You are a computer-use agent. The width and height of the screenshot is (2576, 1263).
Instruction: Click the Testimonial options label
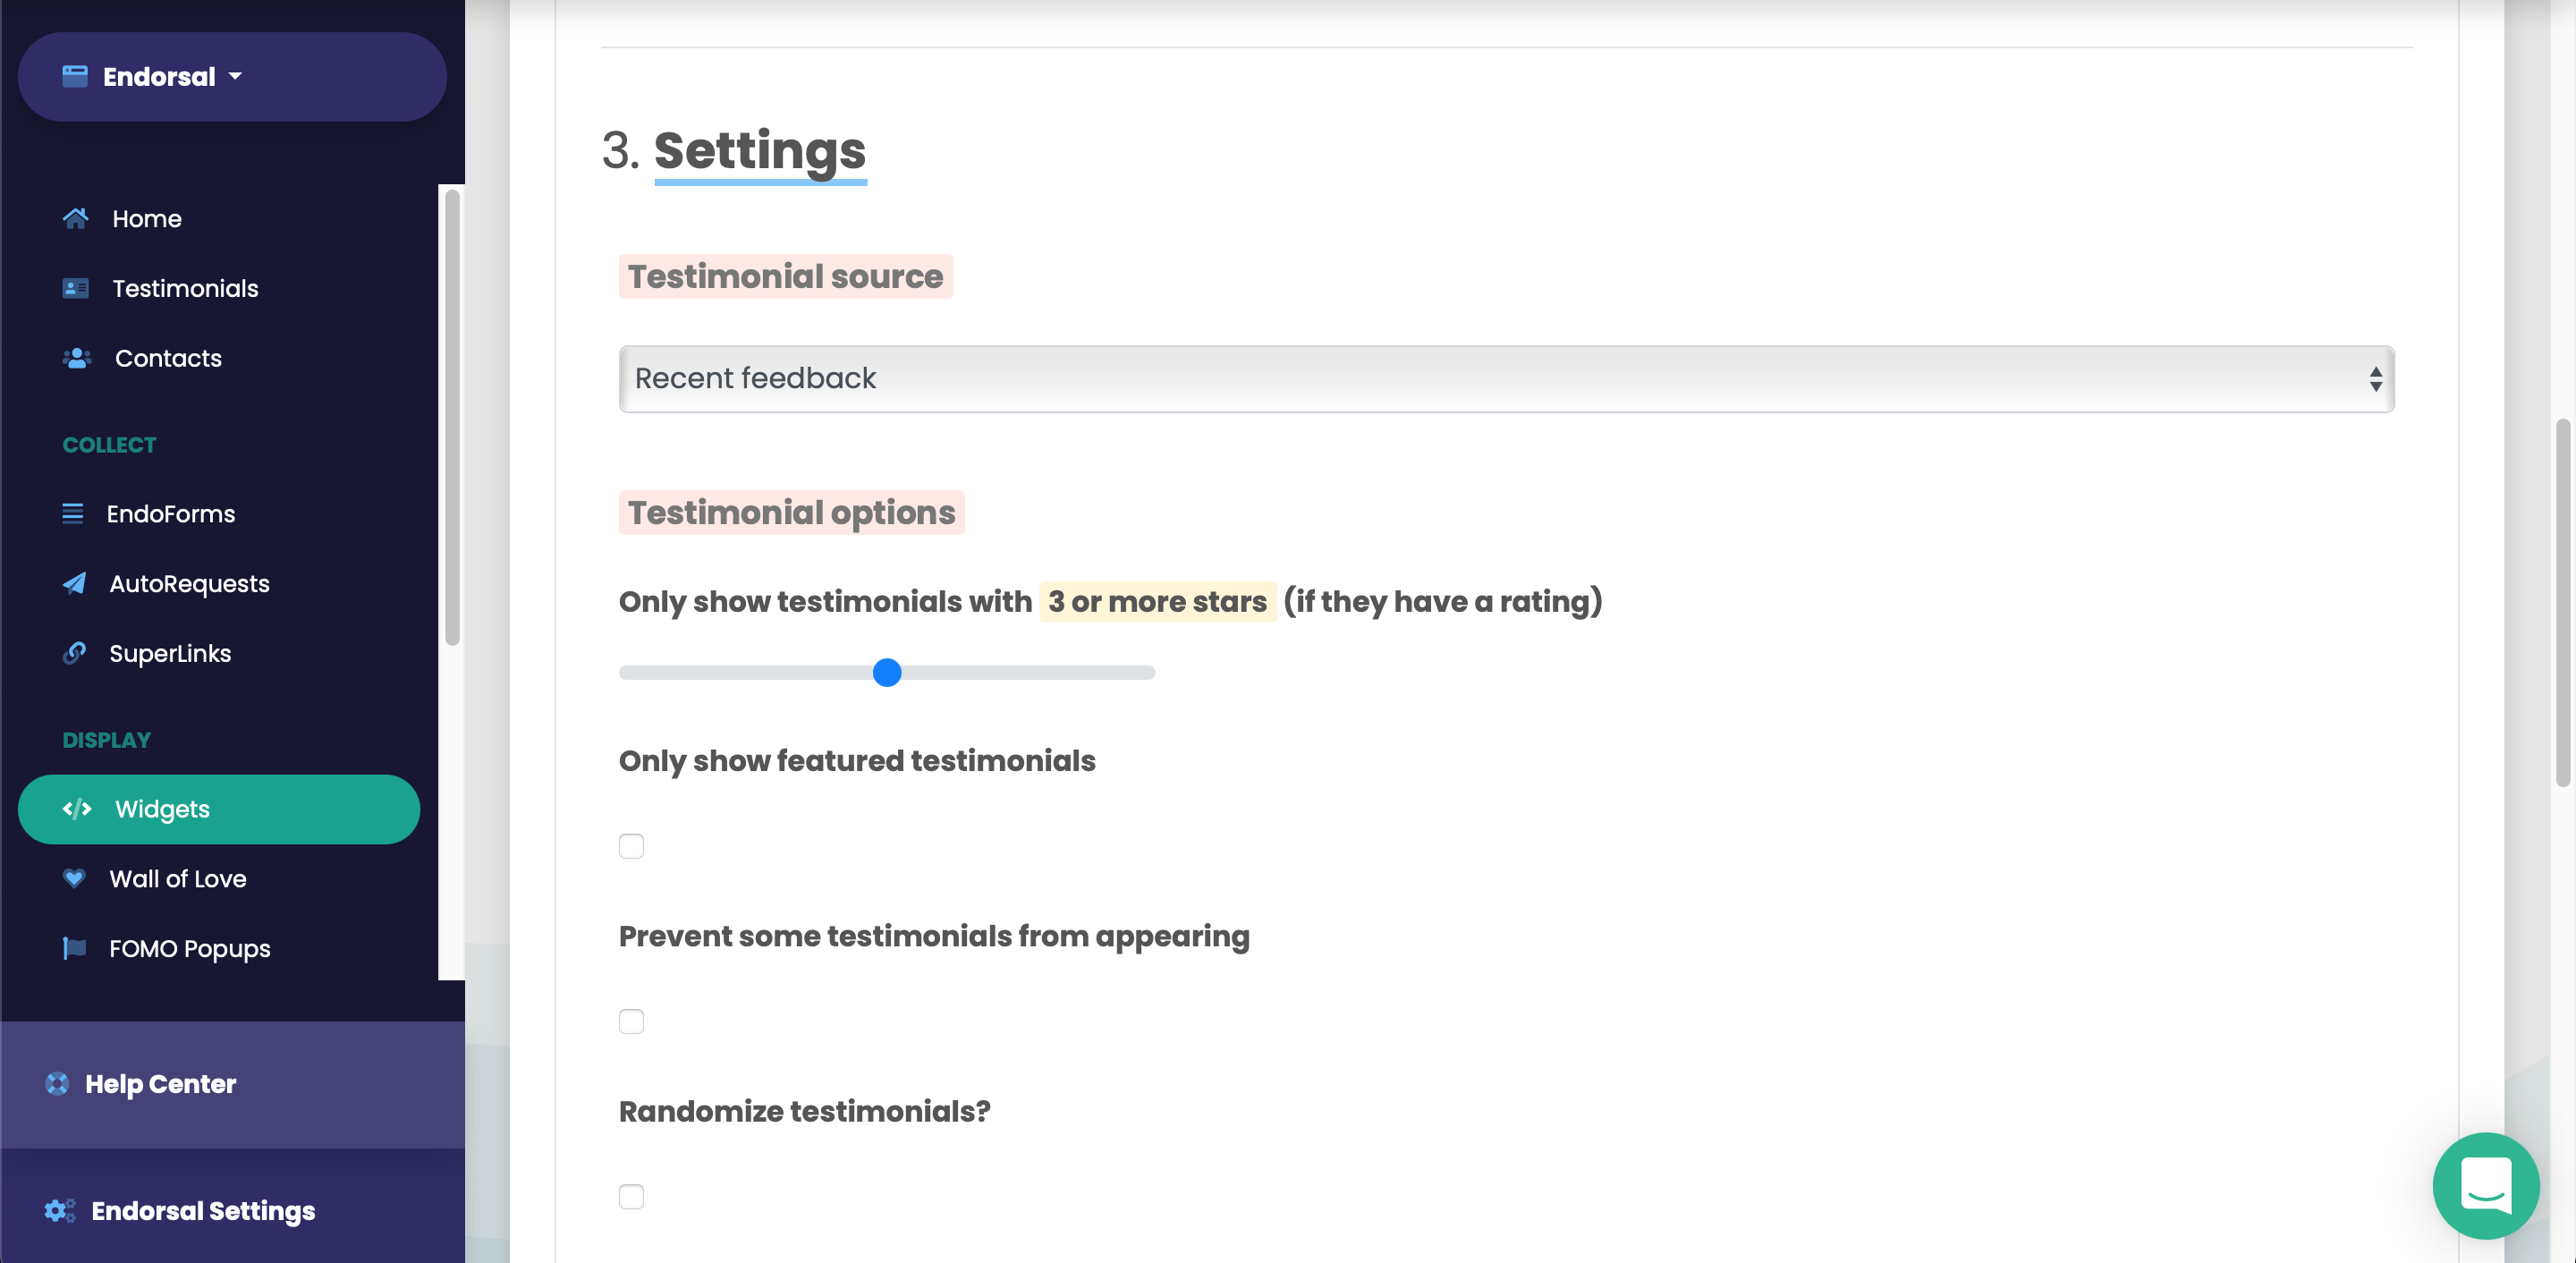791,512
